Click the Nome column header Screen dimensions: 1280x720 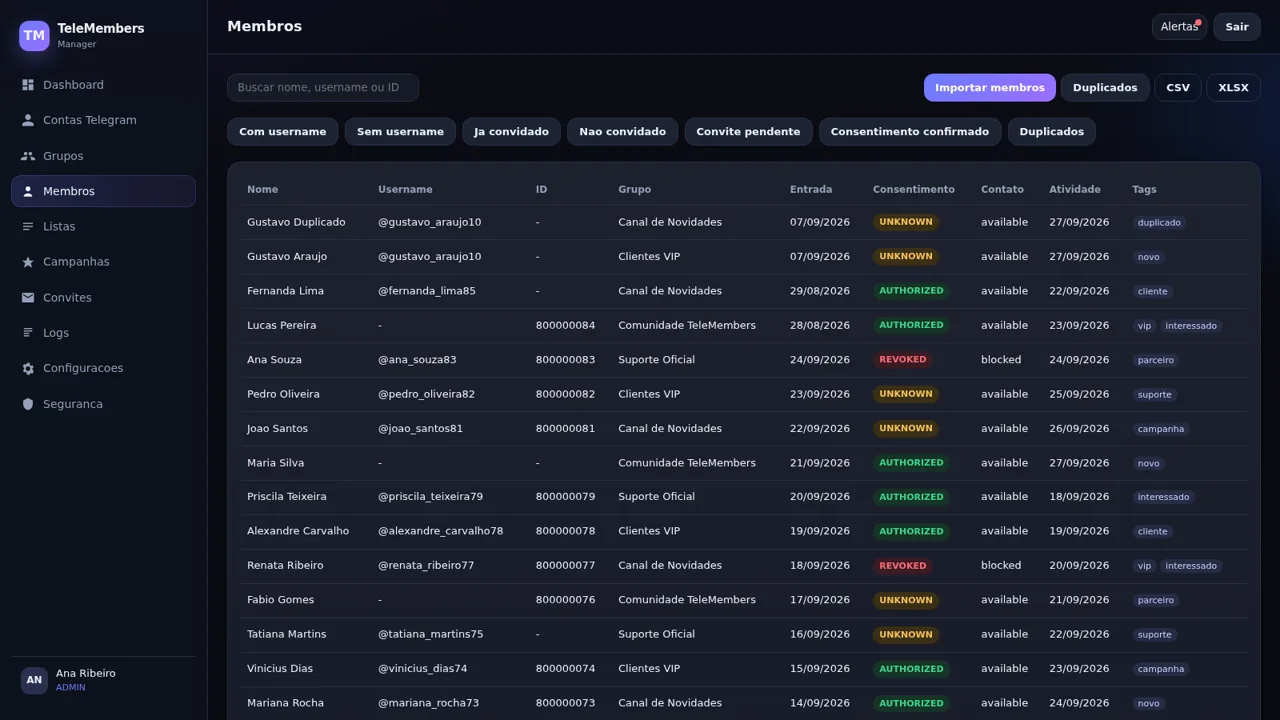(263, 190)
